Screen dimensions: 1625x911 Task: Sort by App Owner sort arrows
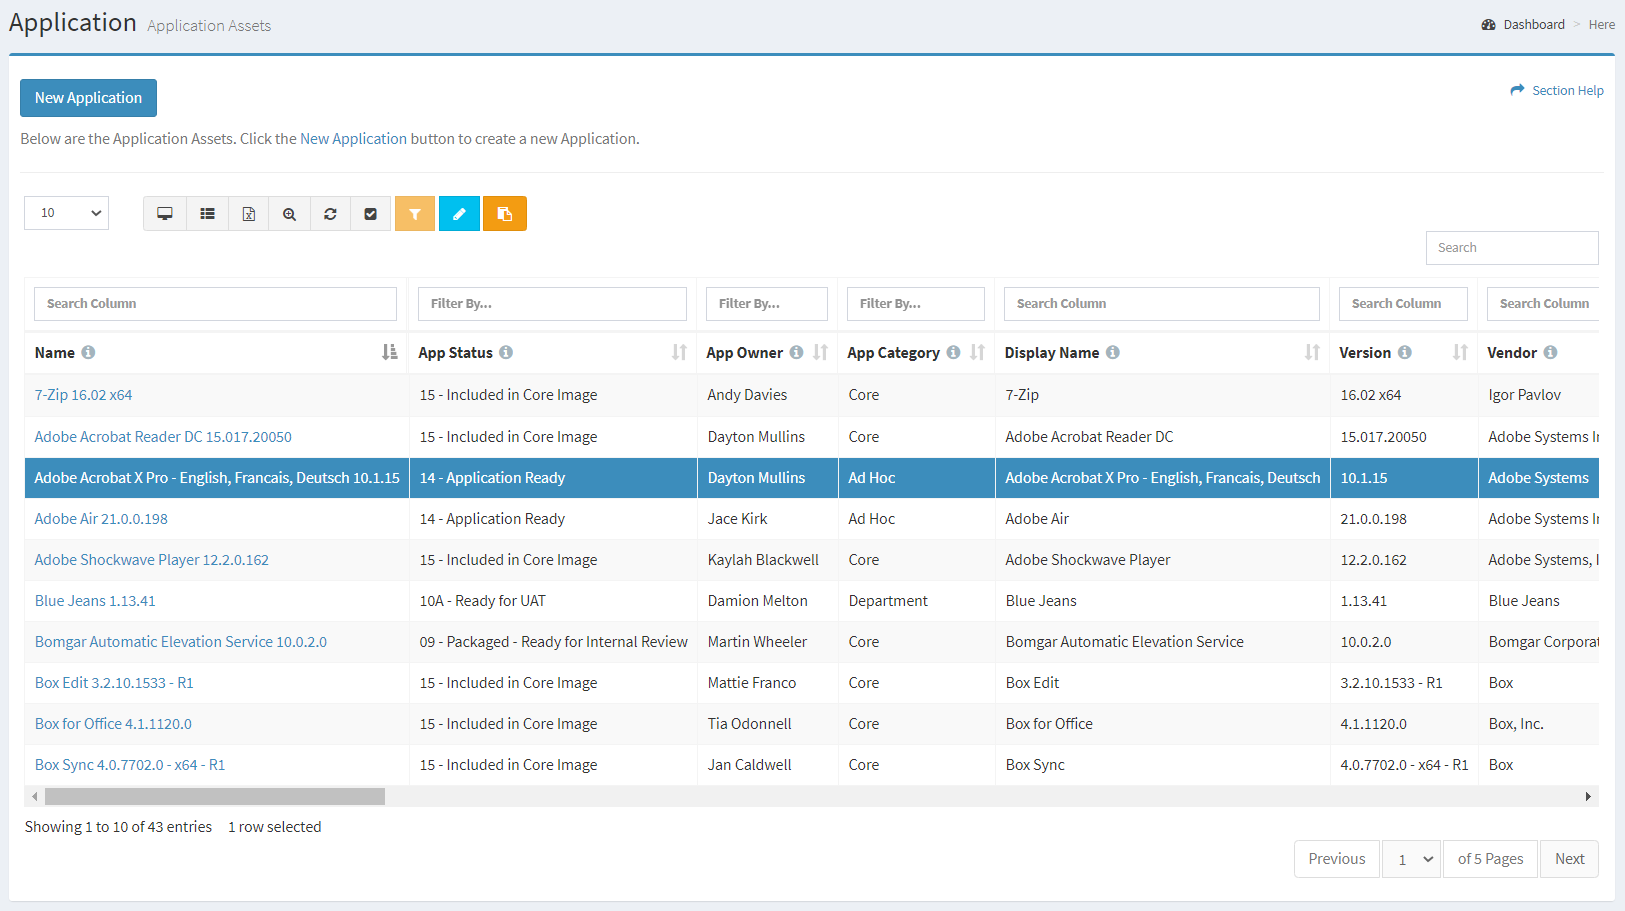[x=820, y=352]
